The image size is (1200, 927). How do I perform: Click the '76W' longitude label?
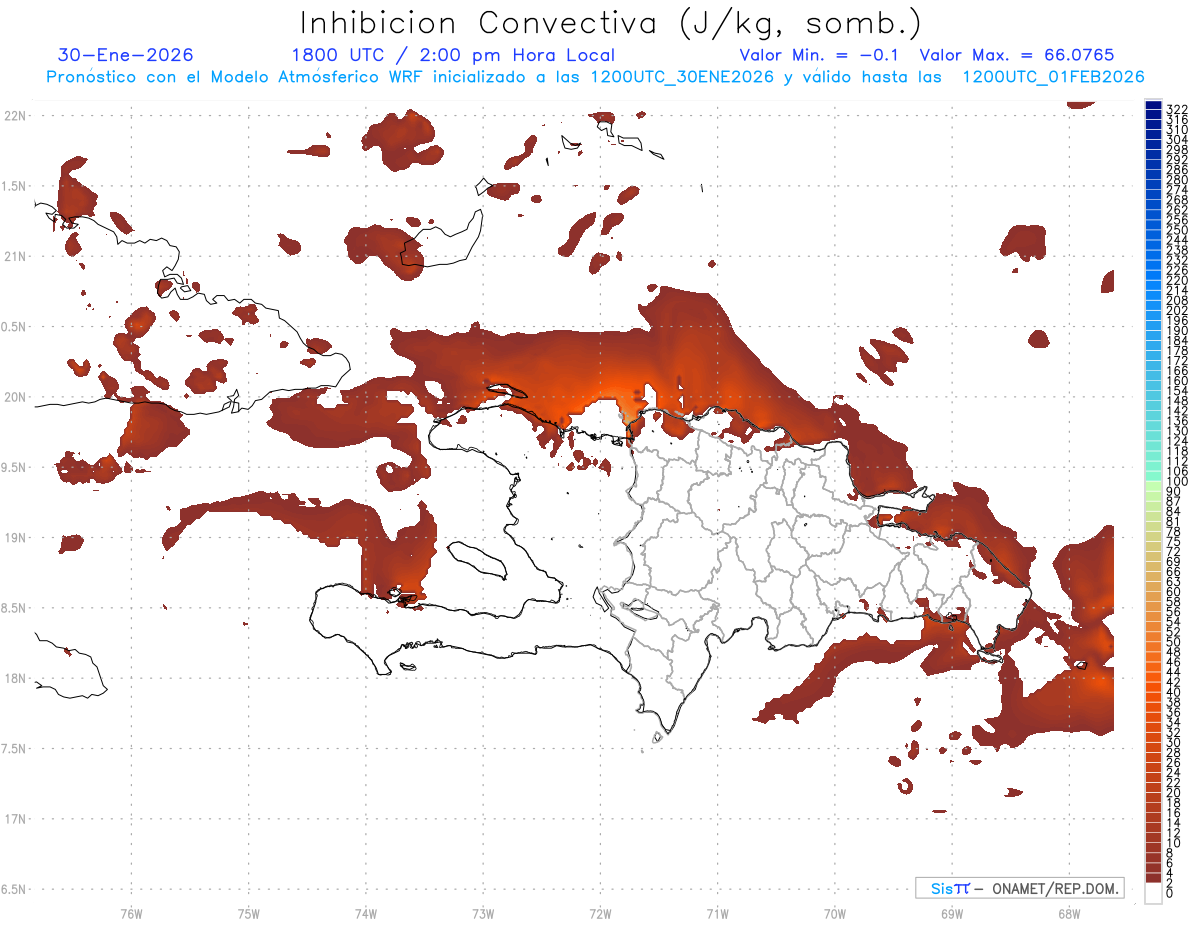[131, 913]
